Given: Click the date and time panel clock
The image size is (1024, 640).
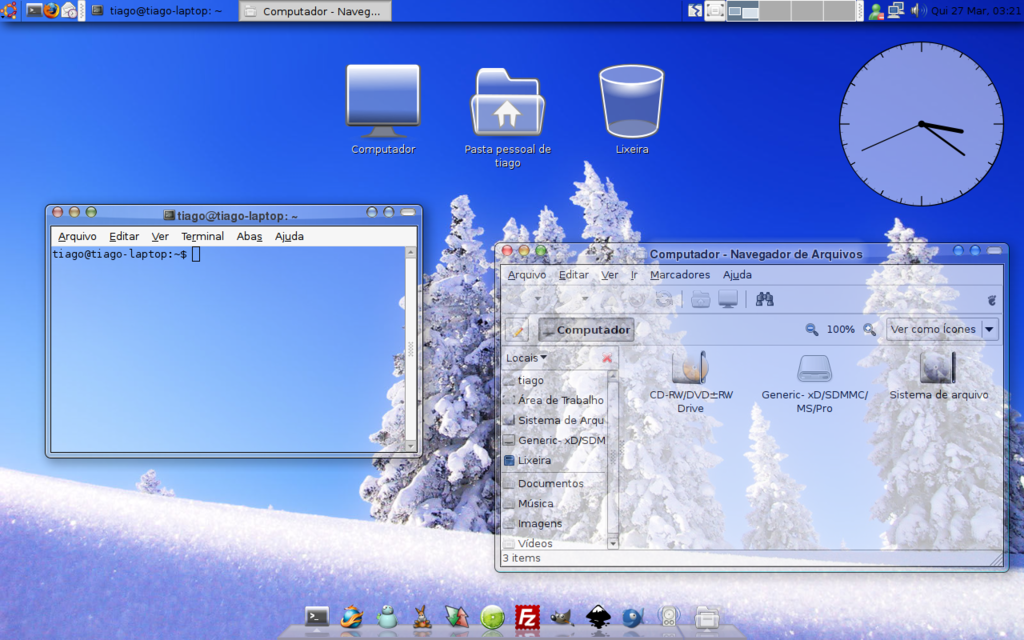Looking at the screenshot, I should pos(976,10).
